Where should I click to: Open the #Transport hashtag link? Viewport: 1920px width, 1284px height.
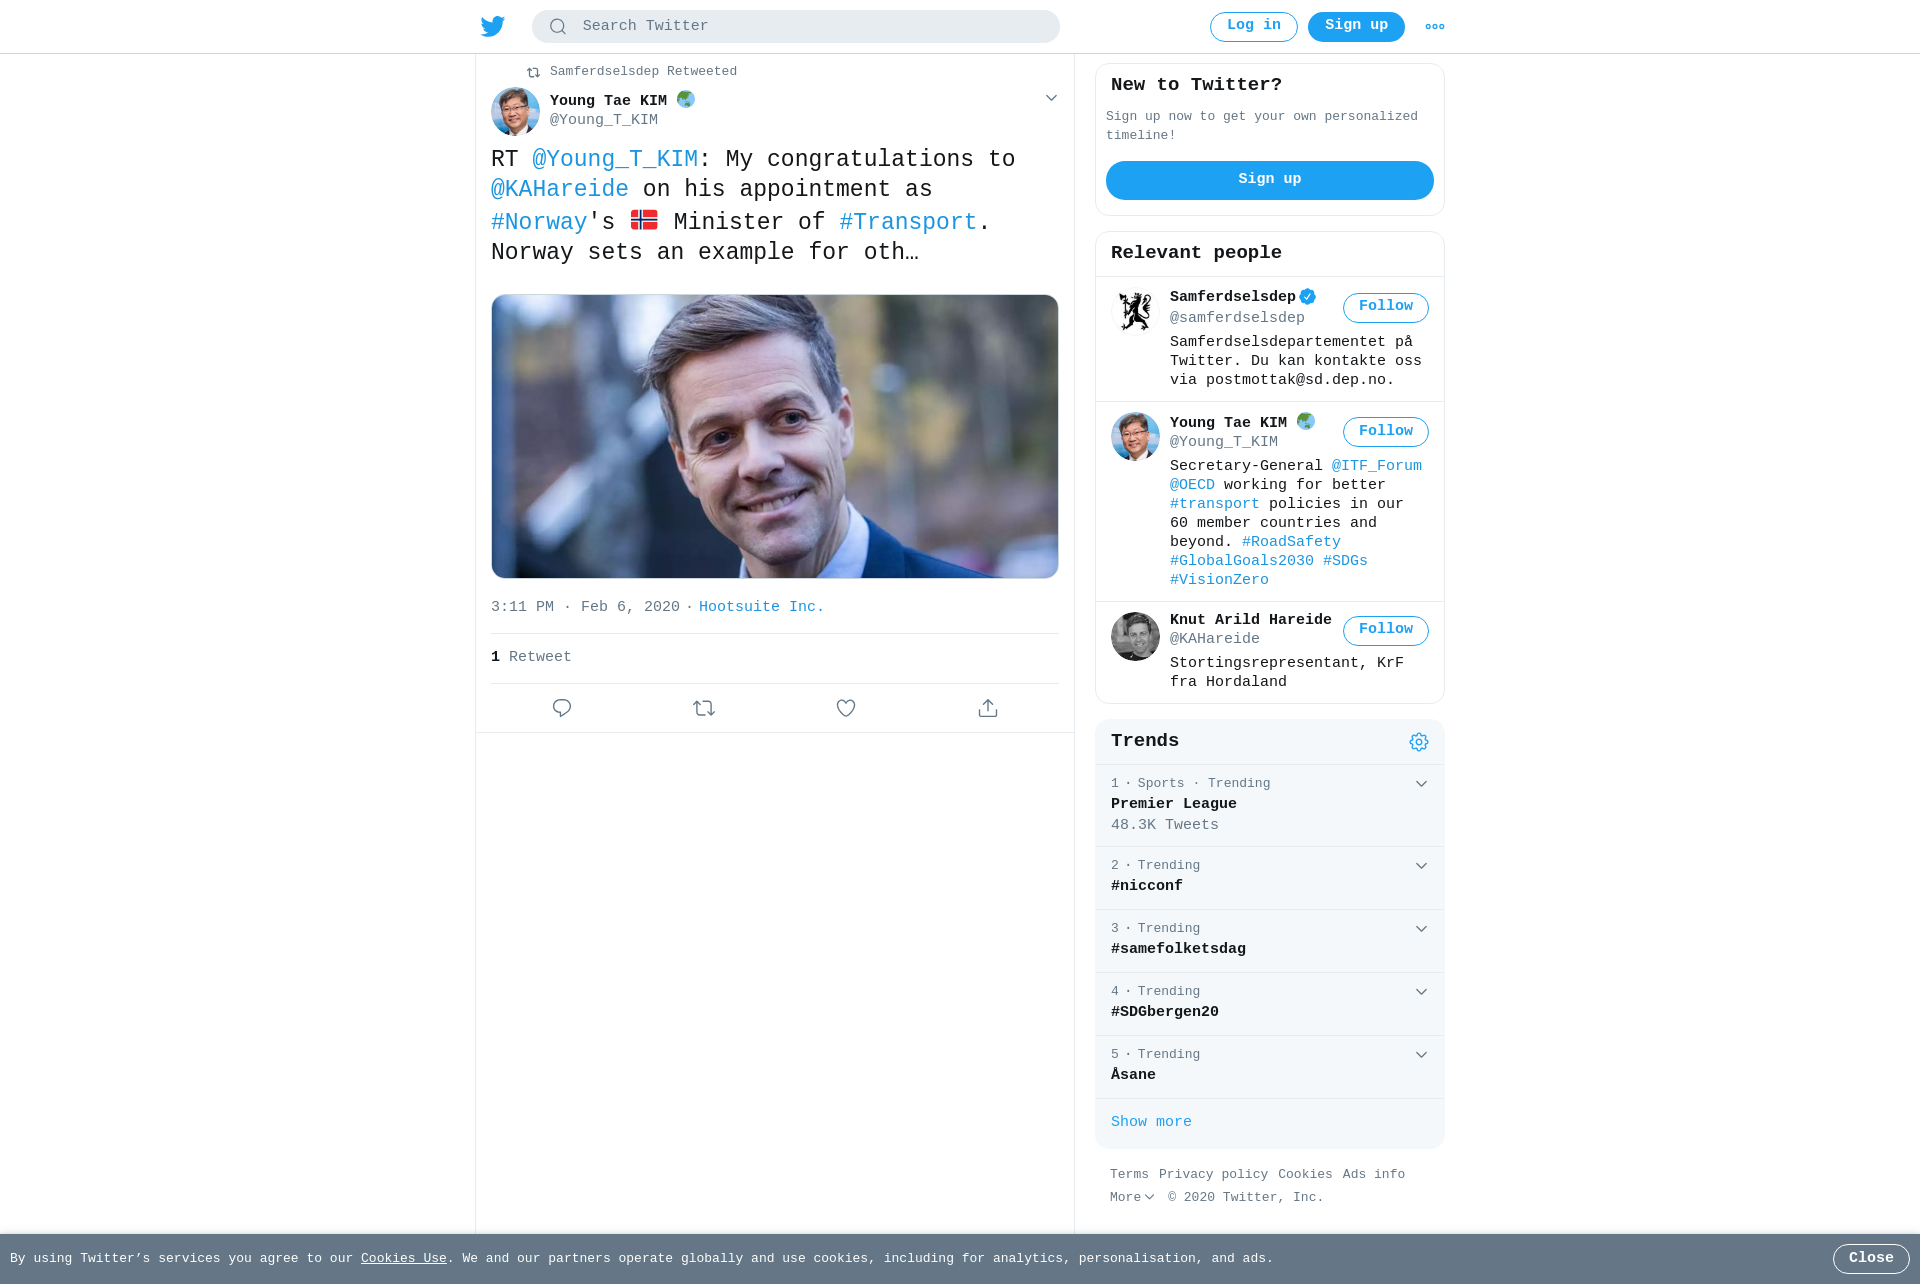point(908,222)
